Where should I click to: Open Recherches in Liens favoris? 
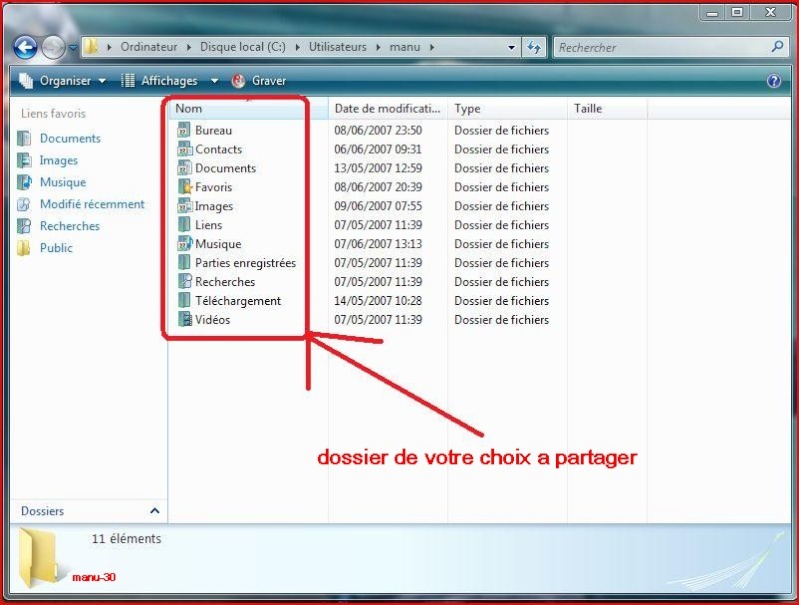(70, 226)
